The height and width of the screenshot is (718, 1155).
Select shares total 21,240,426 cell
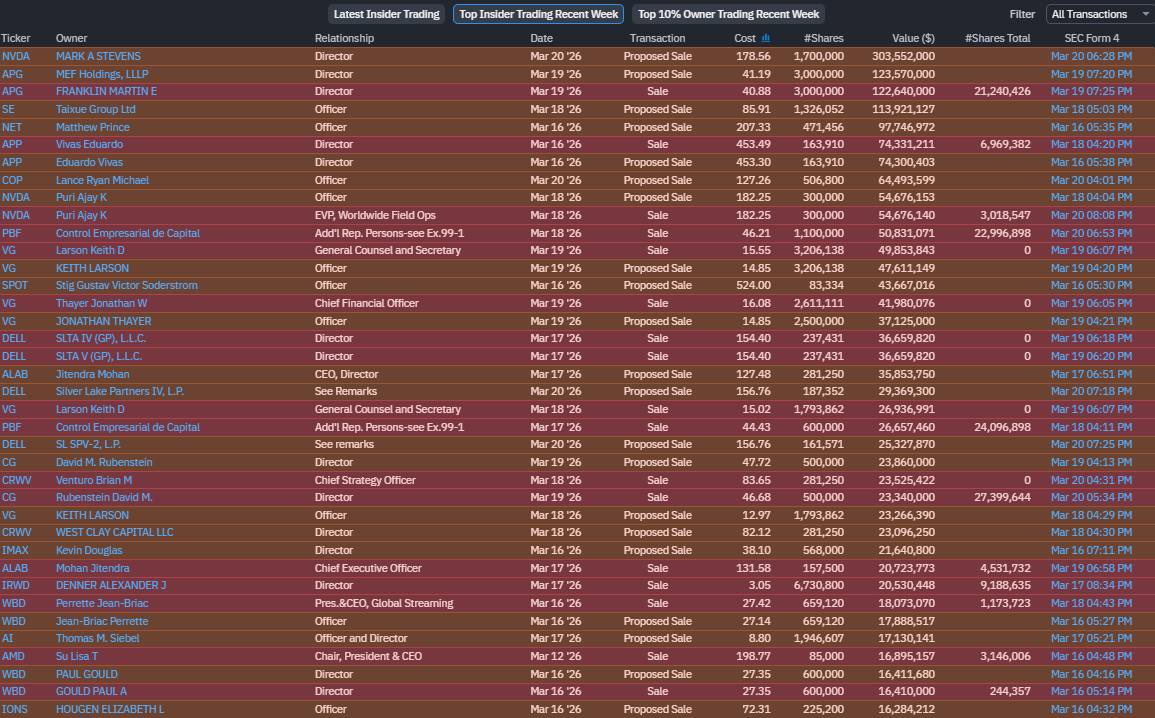click(1002, 91)
